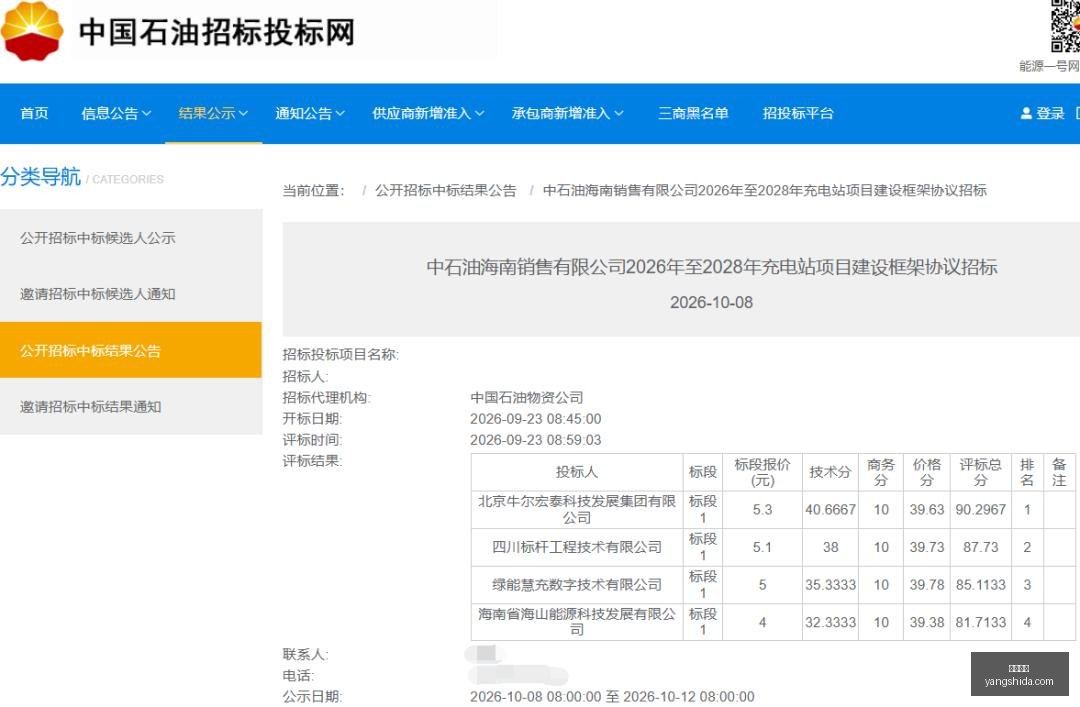Click bidder 北京牛尔宏泰科技发展集团有限公司
Viewport: 1080px width, 707px height.
tap(577, 509)
